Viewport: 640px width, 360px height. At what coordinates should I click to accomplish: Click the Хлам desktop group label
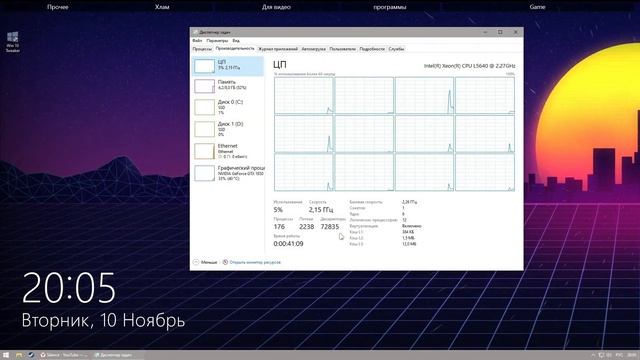(x=162, y=7)
